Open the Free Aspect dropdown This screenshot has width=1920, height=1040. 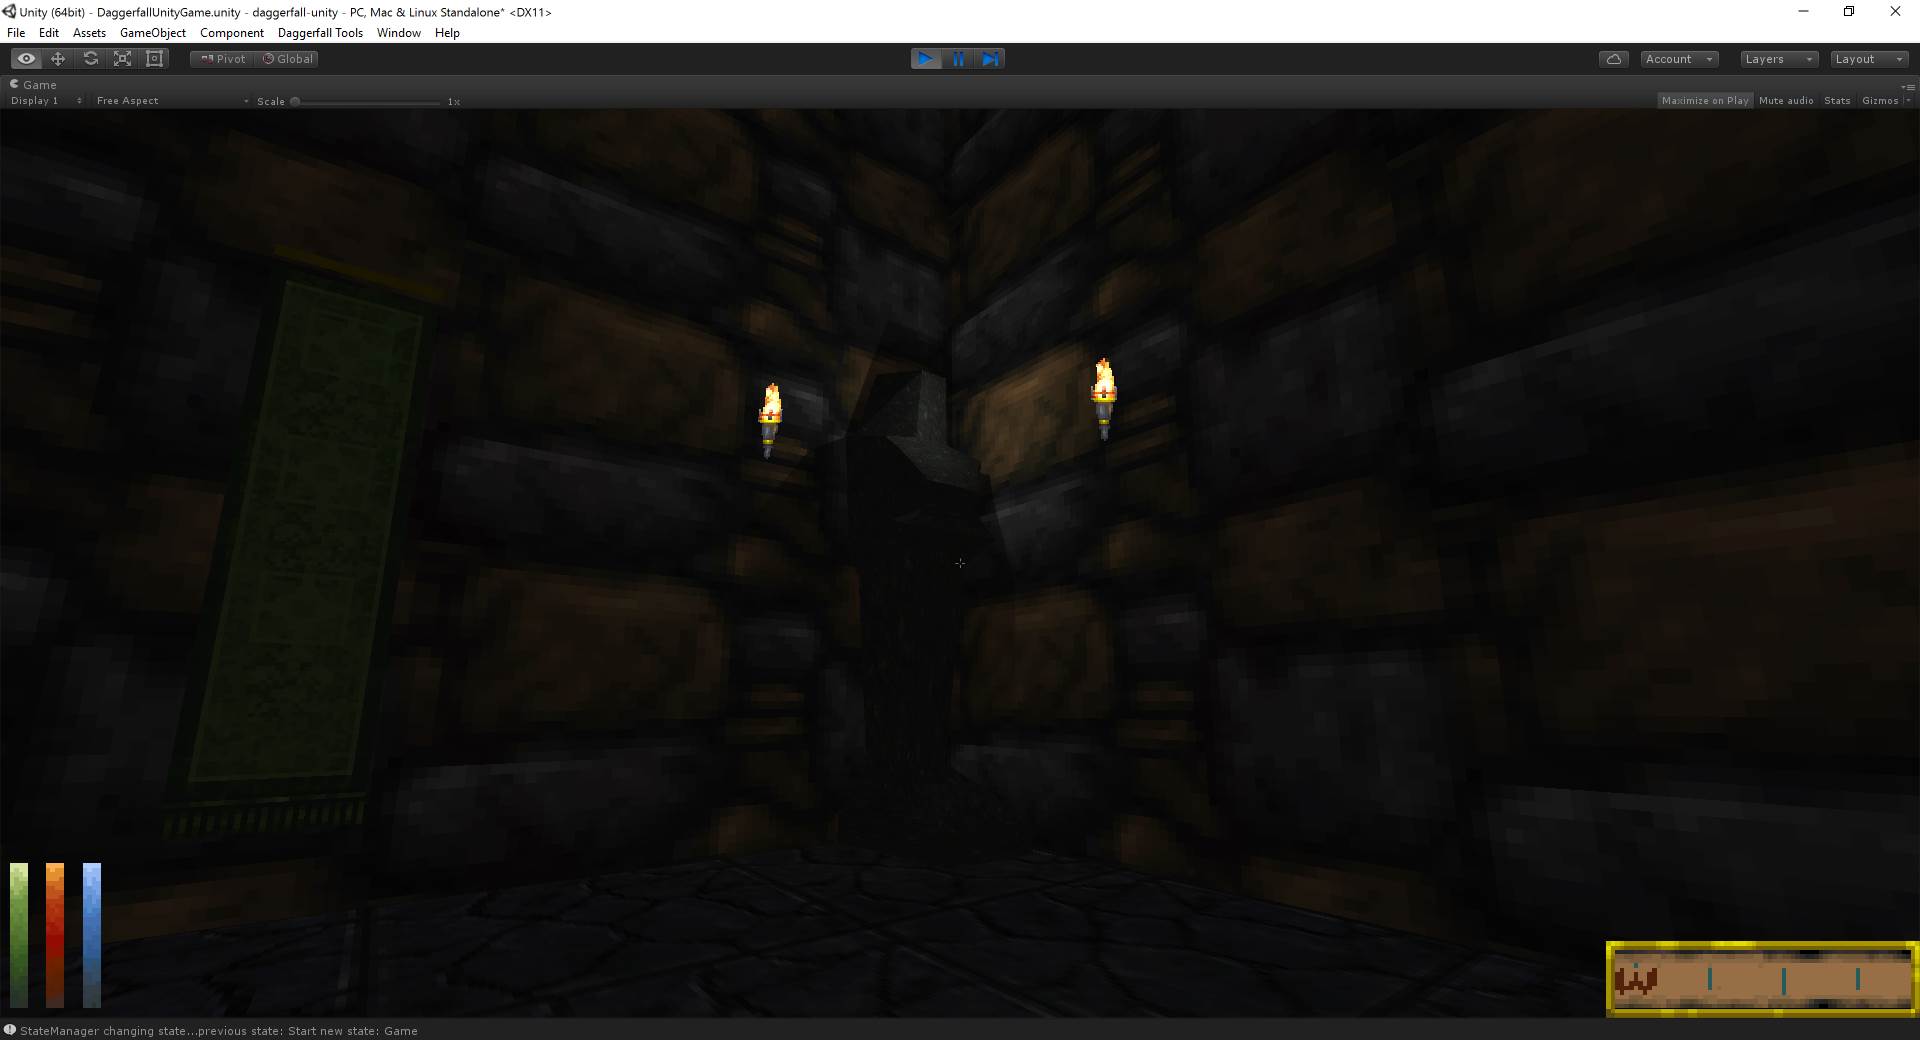tap(172, 101)
